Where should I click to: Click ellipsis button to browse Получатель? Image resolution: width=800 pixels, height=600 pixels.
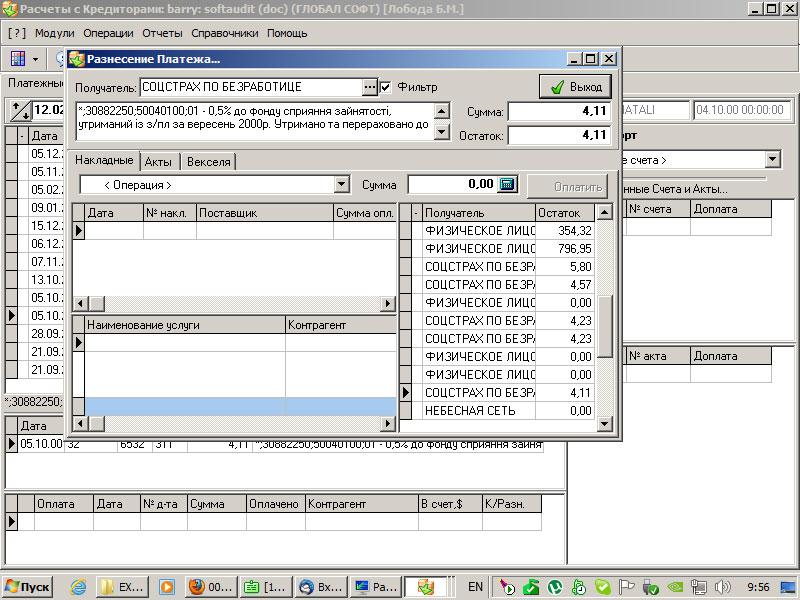pyautogui.click(x=369, y=87)
